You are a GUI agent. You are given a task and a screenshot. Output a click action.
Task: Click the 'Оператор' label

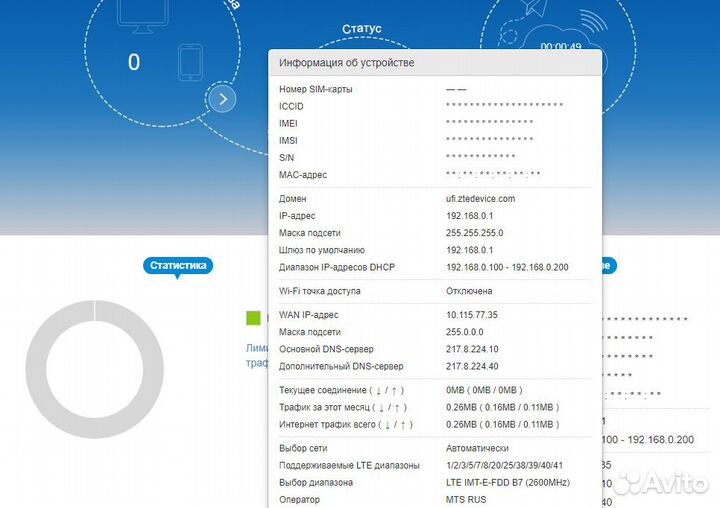tap(299, 499)
